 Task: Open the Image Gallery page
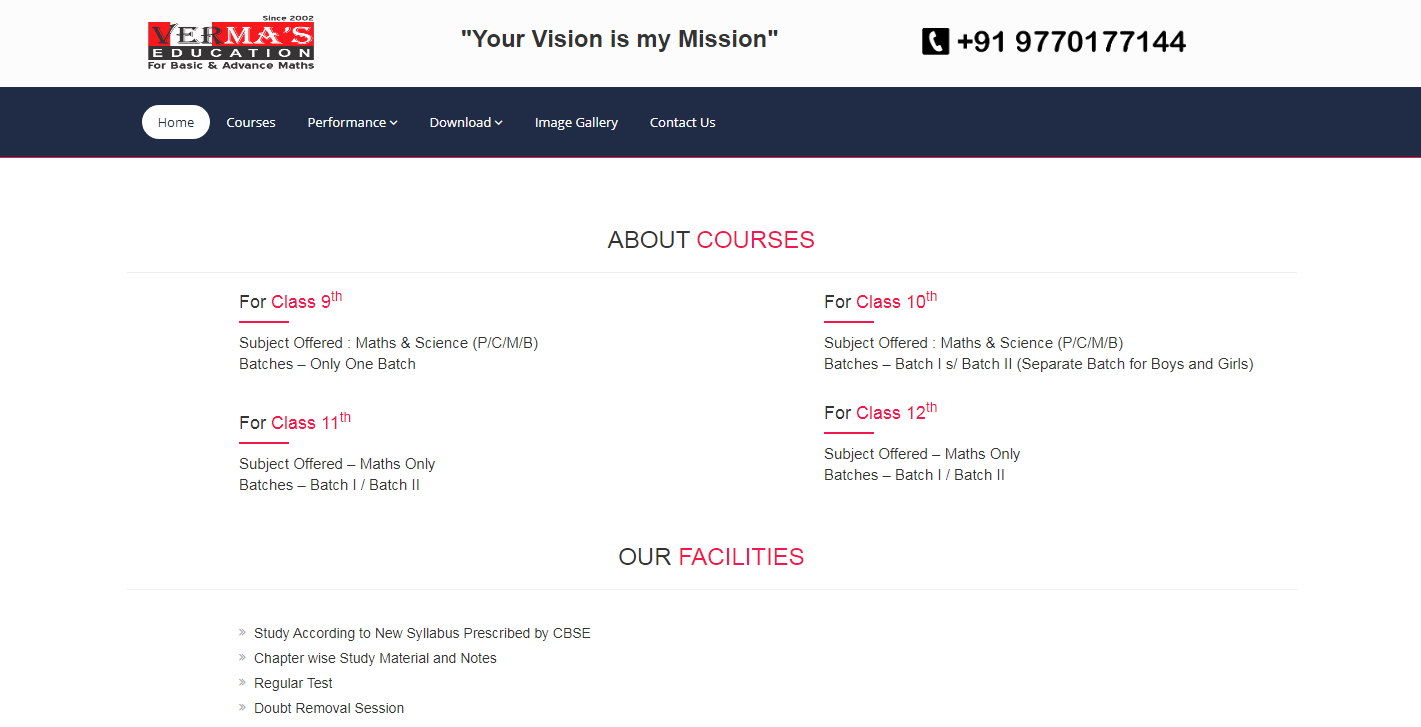576,122
